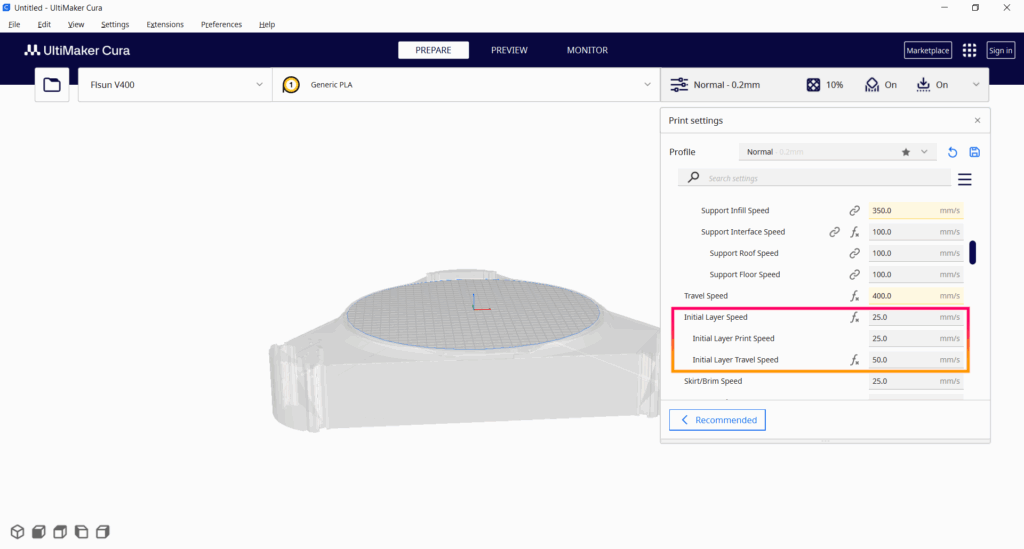Switch to the PREPARE stage

click(433, 50)
